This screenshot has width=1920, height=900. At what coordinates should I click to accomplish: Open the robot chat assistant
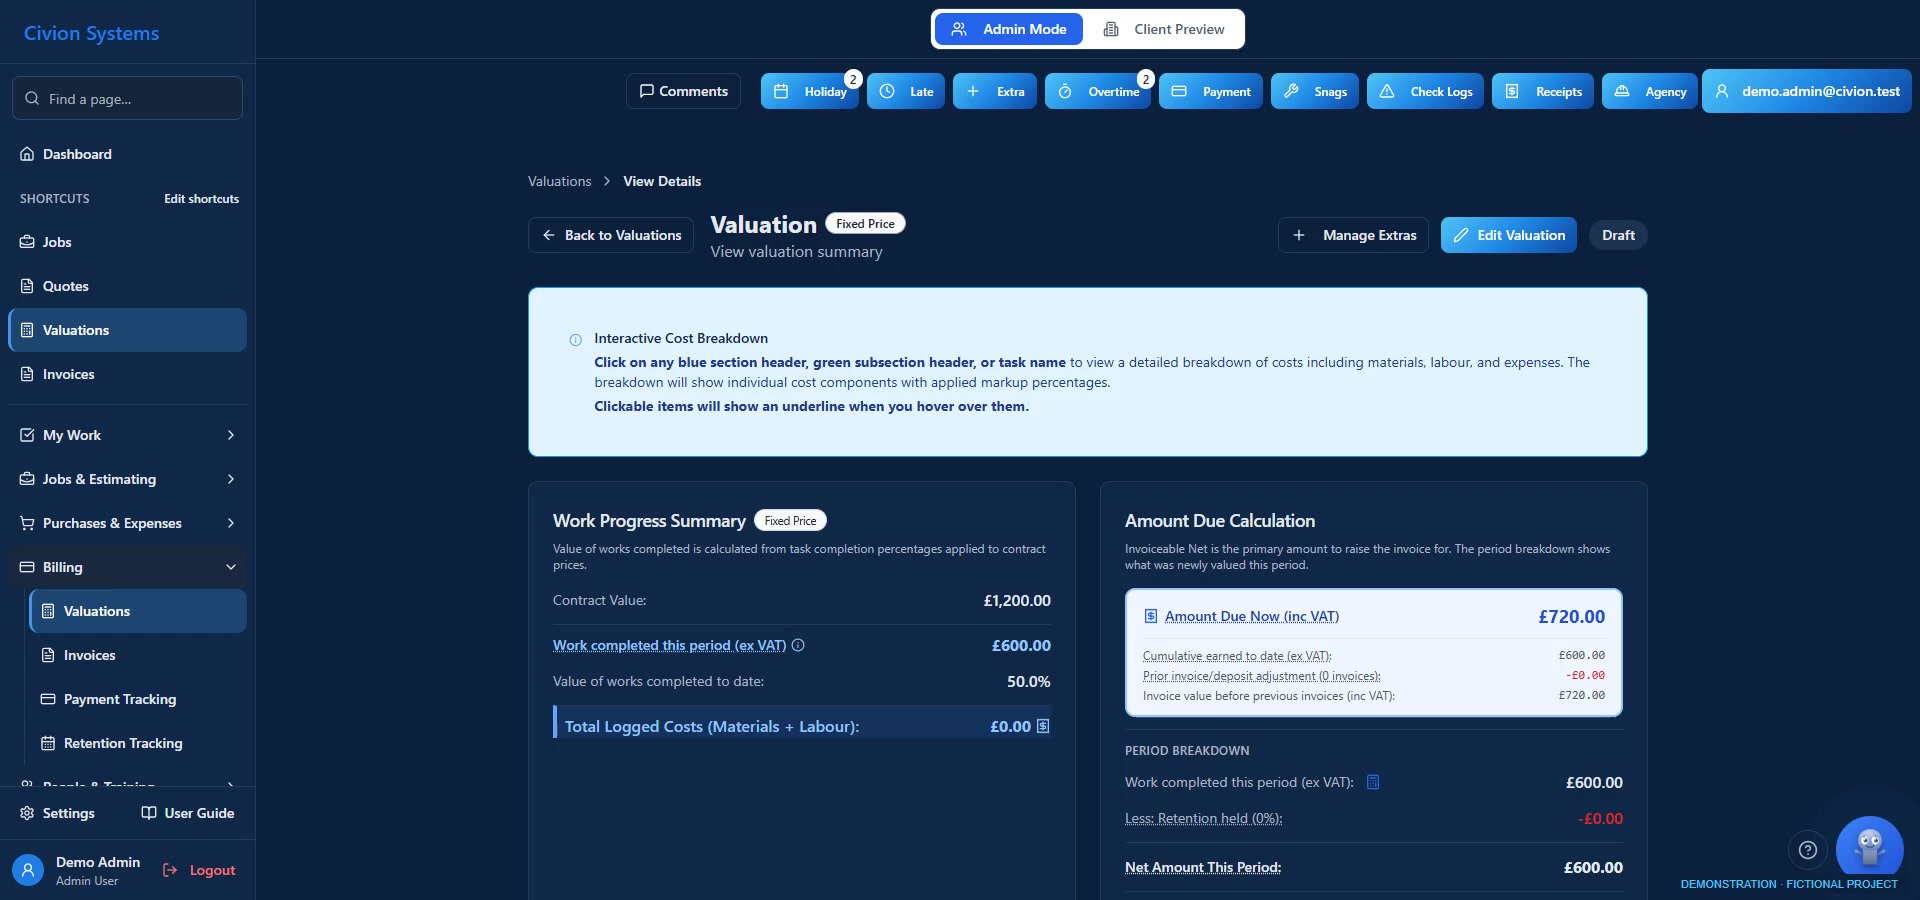[1870, 850]
